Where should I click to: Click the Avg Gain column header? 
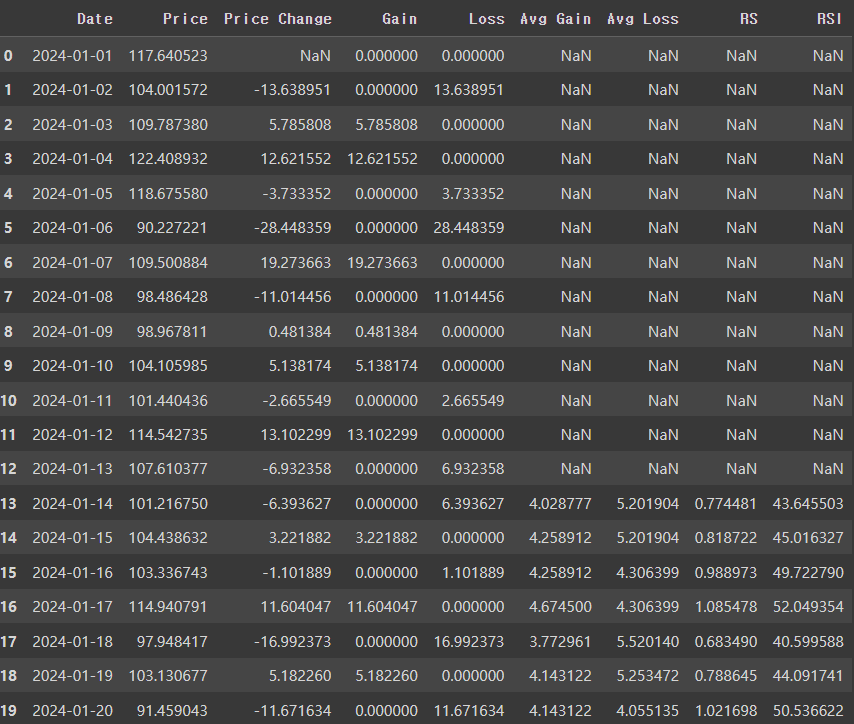pos(556,19)
